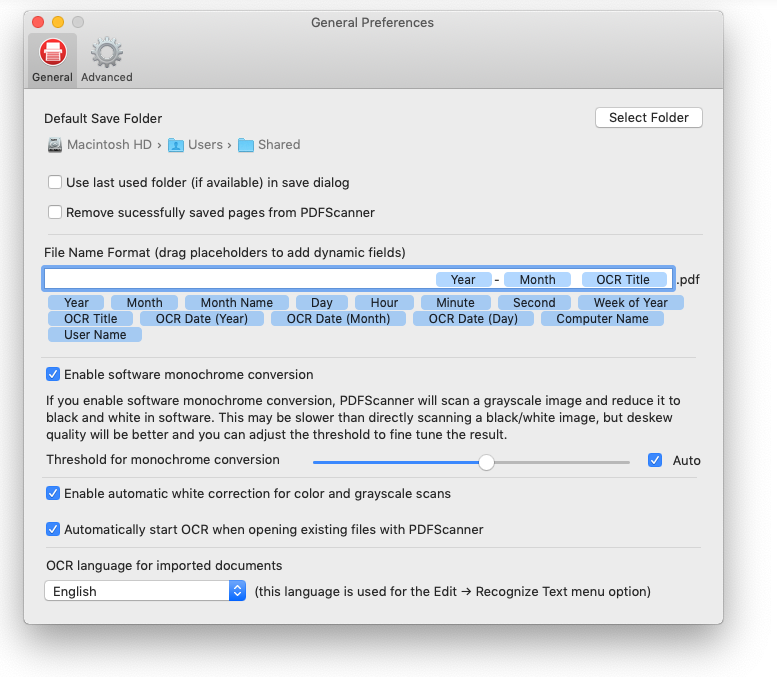Click the OCR Title placeholder in list
This screenshot has width=777, height=677.
90,319
